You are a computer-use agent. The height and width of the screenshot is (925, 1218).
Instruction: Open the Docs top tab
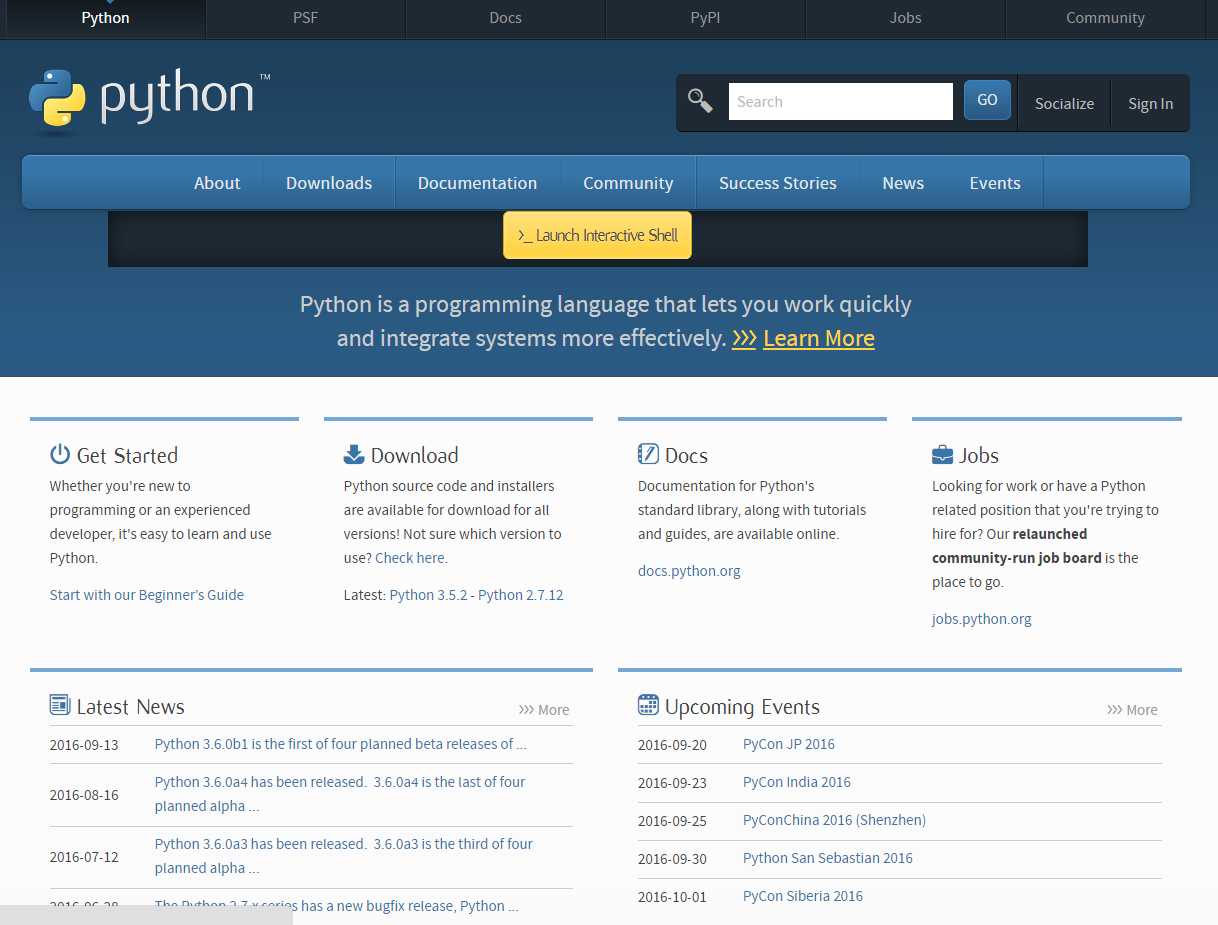[505, 18]
